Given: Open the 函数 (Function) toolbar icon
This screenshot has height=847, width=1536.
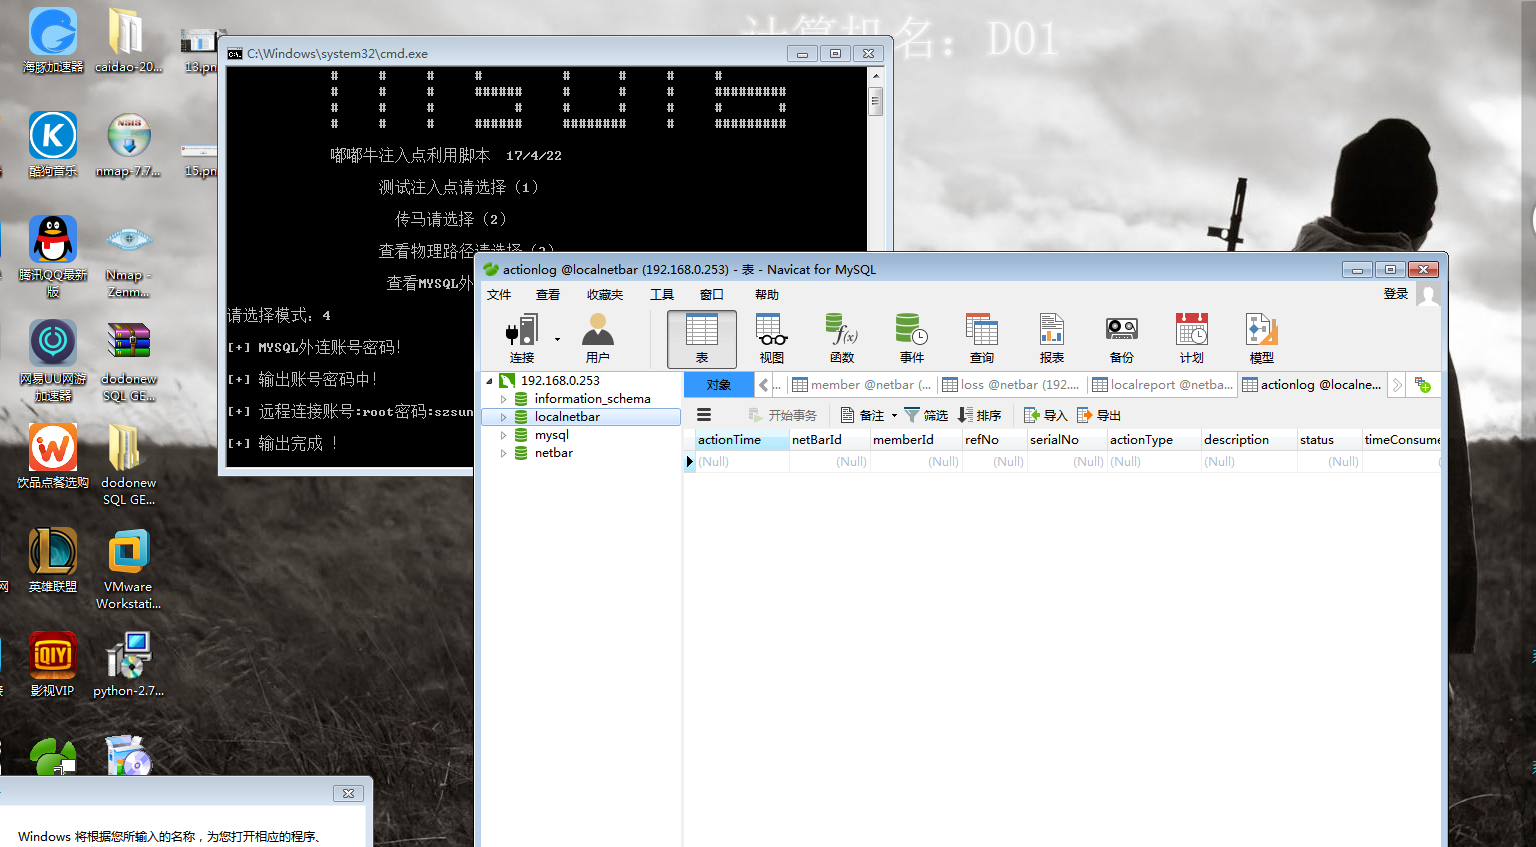Looking at the screenshot, I should click(842, 339).
